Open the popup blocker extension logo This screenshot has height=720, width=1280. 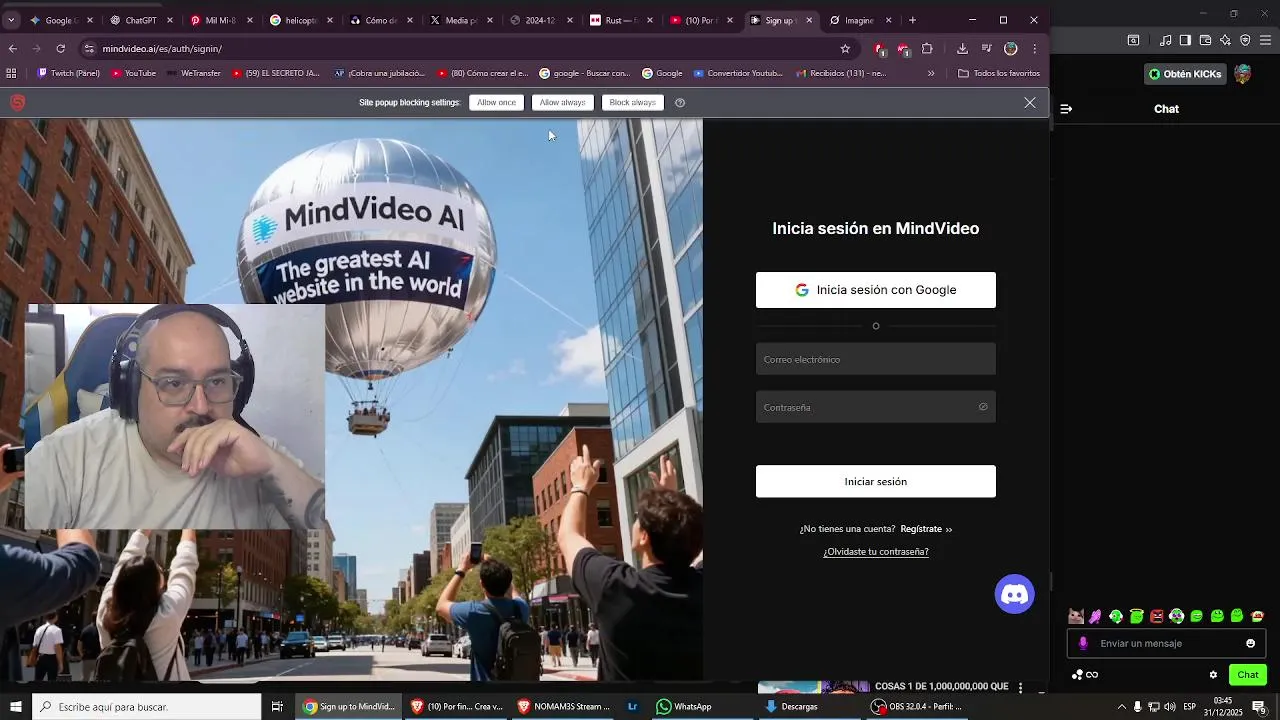pos(17,103)
